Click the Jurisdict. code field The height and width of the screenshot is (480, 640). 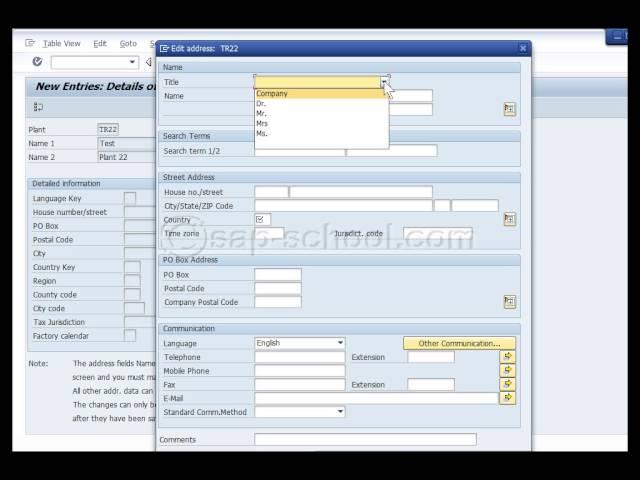438,233
